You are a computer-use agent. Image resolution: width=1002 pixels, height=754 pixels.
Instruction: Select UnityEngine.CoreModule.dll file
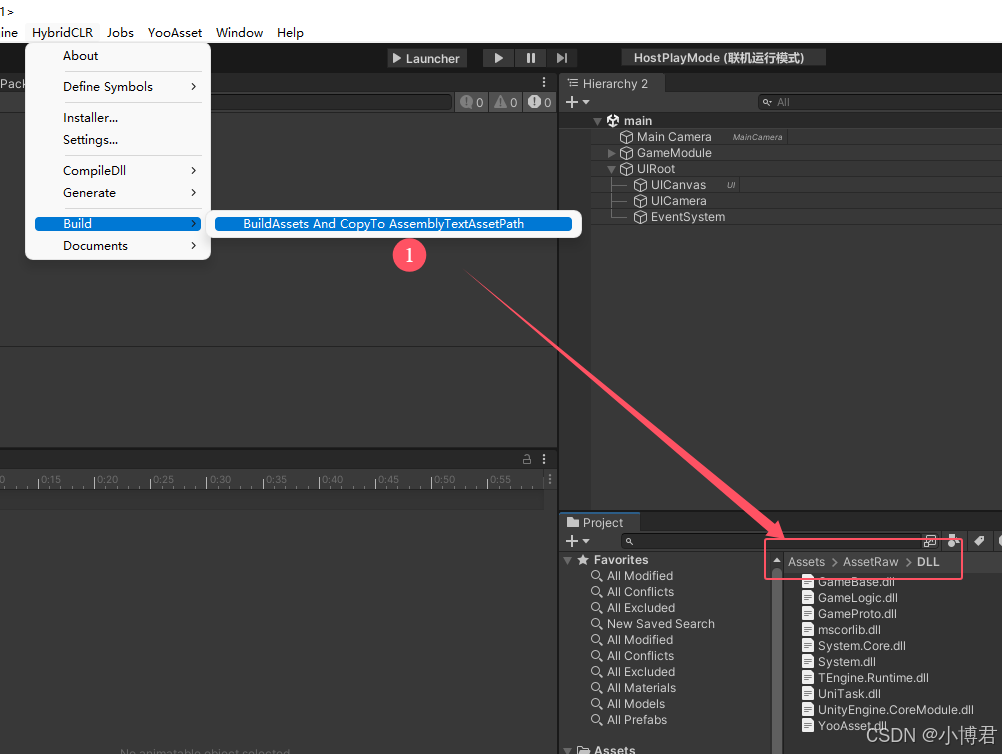888,709
